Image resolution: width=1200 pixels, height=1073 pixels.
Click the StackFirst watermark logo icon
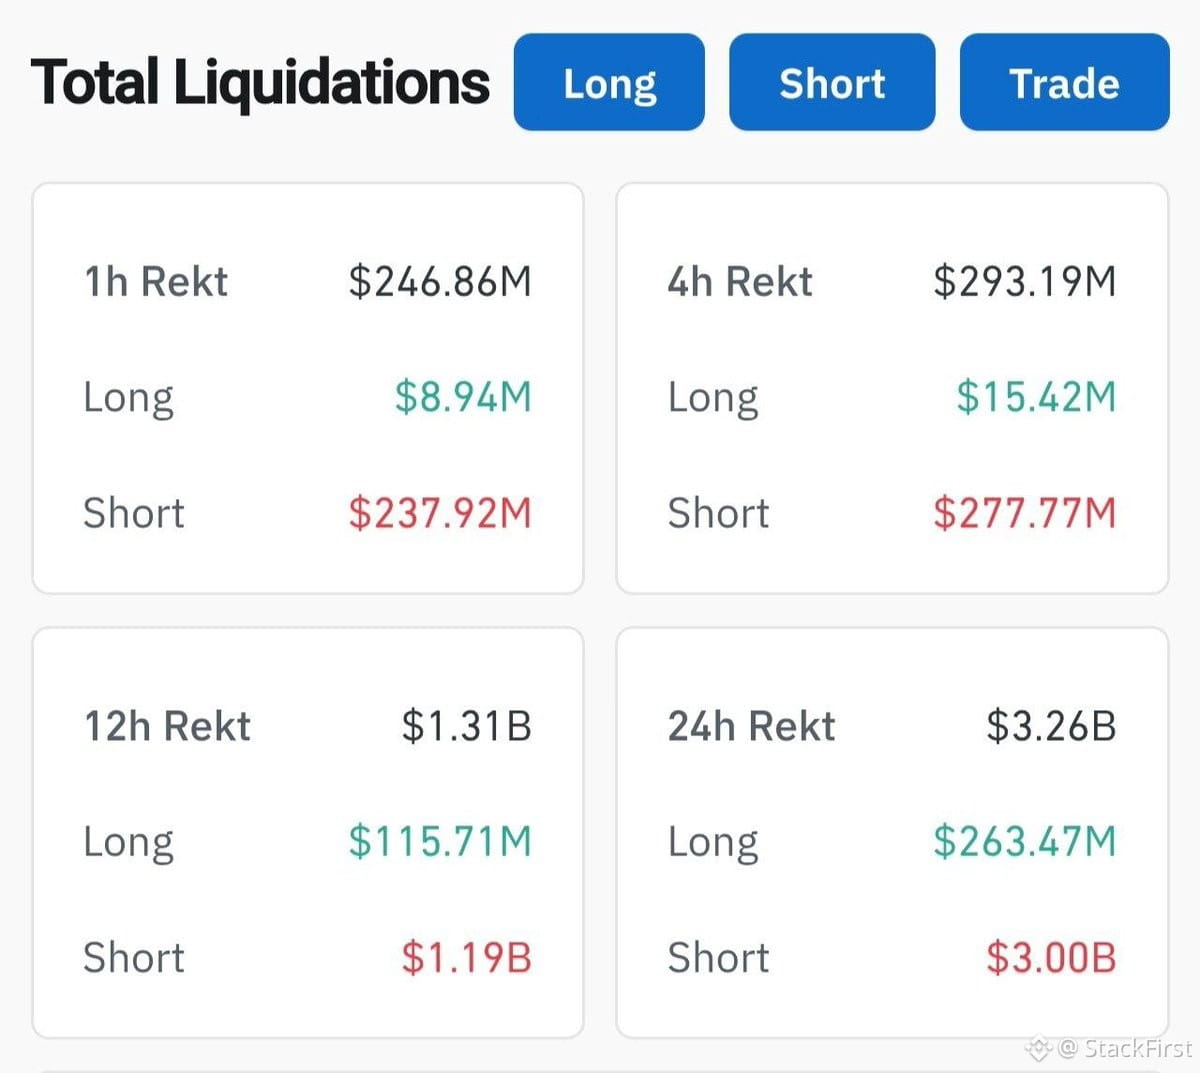(x=1039, y=1048)
